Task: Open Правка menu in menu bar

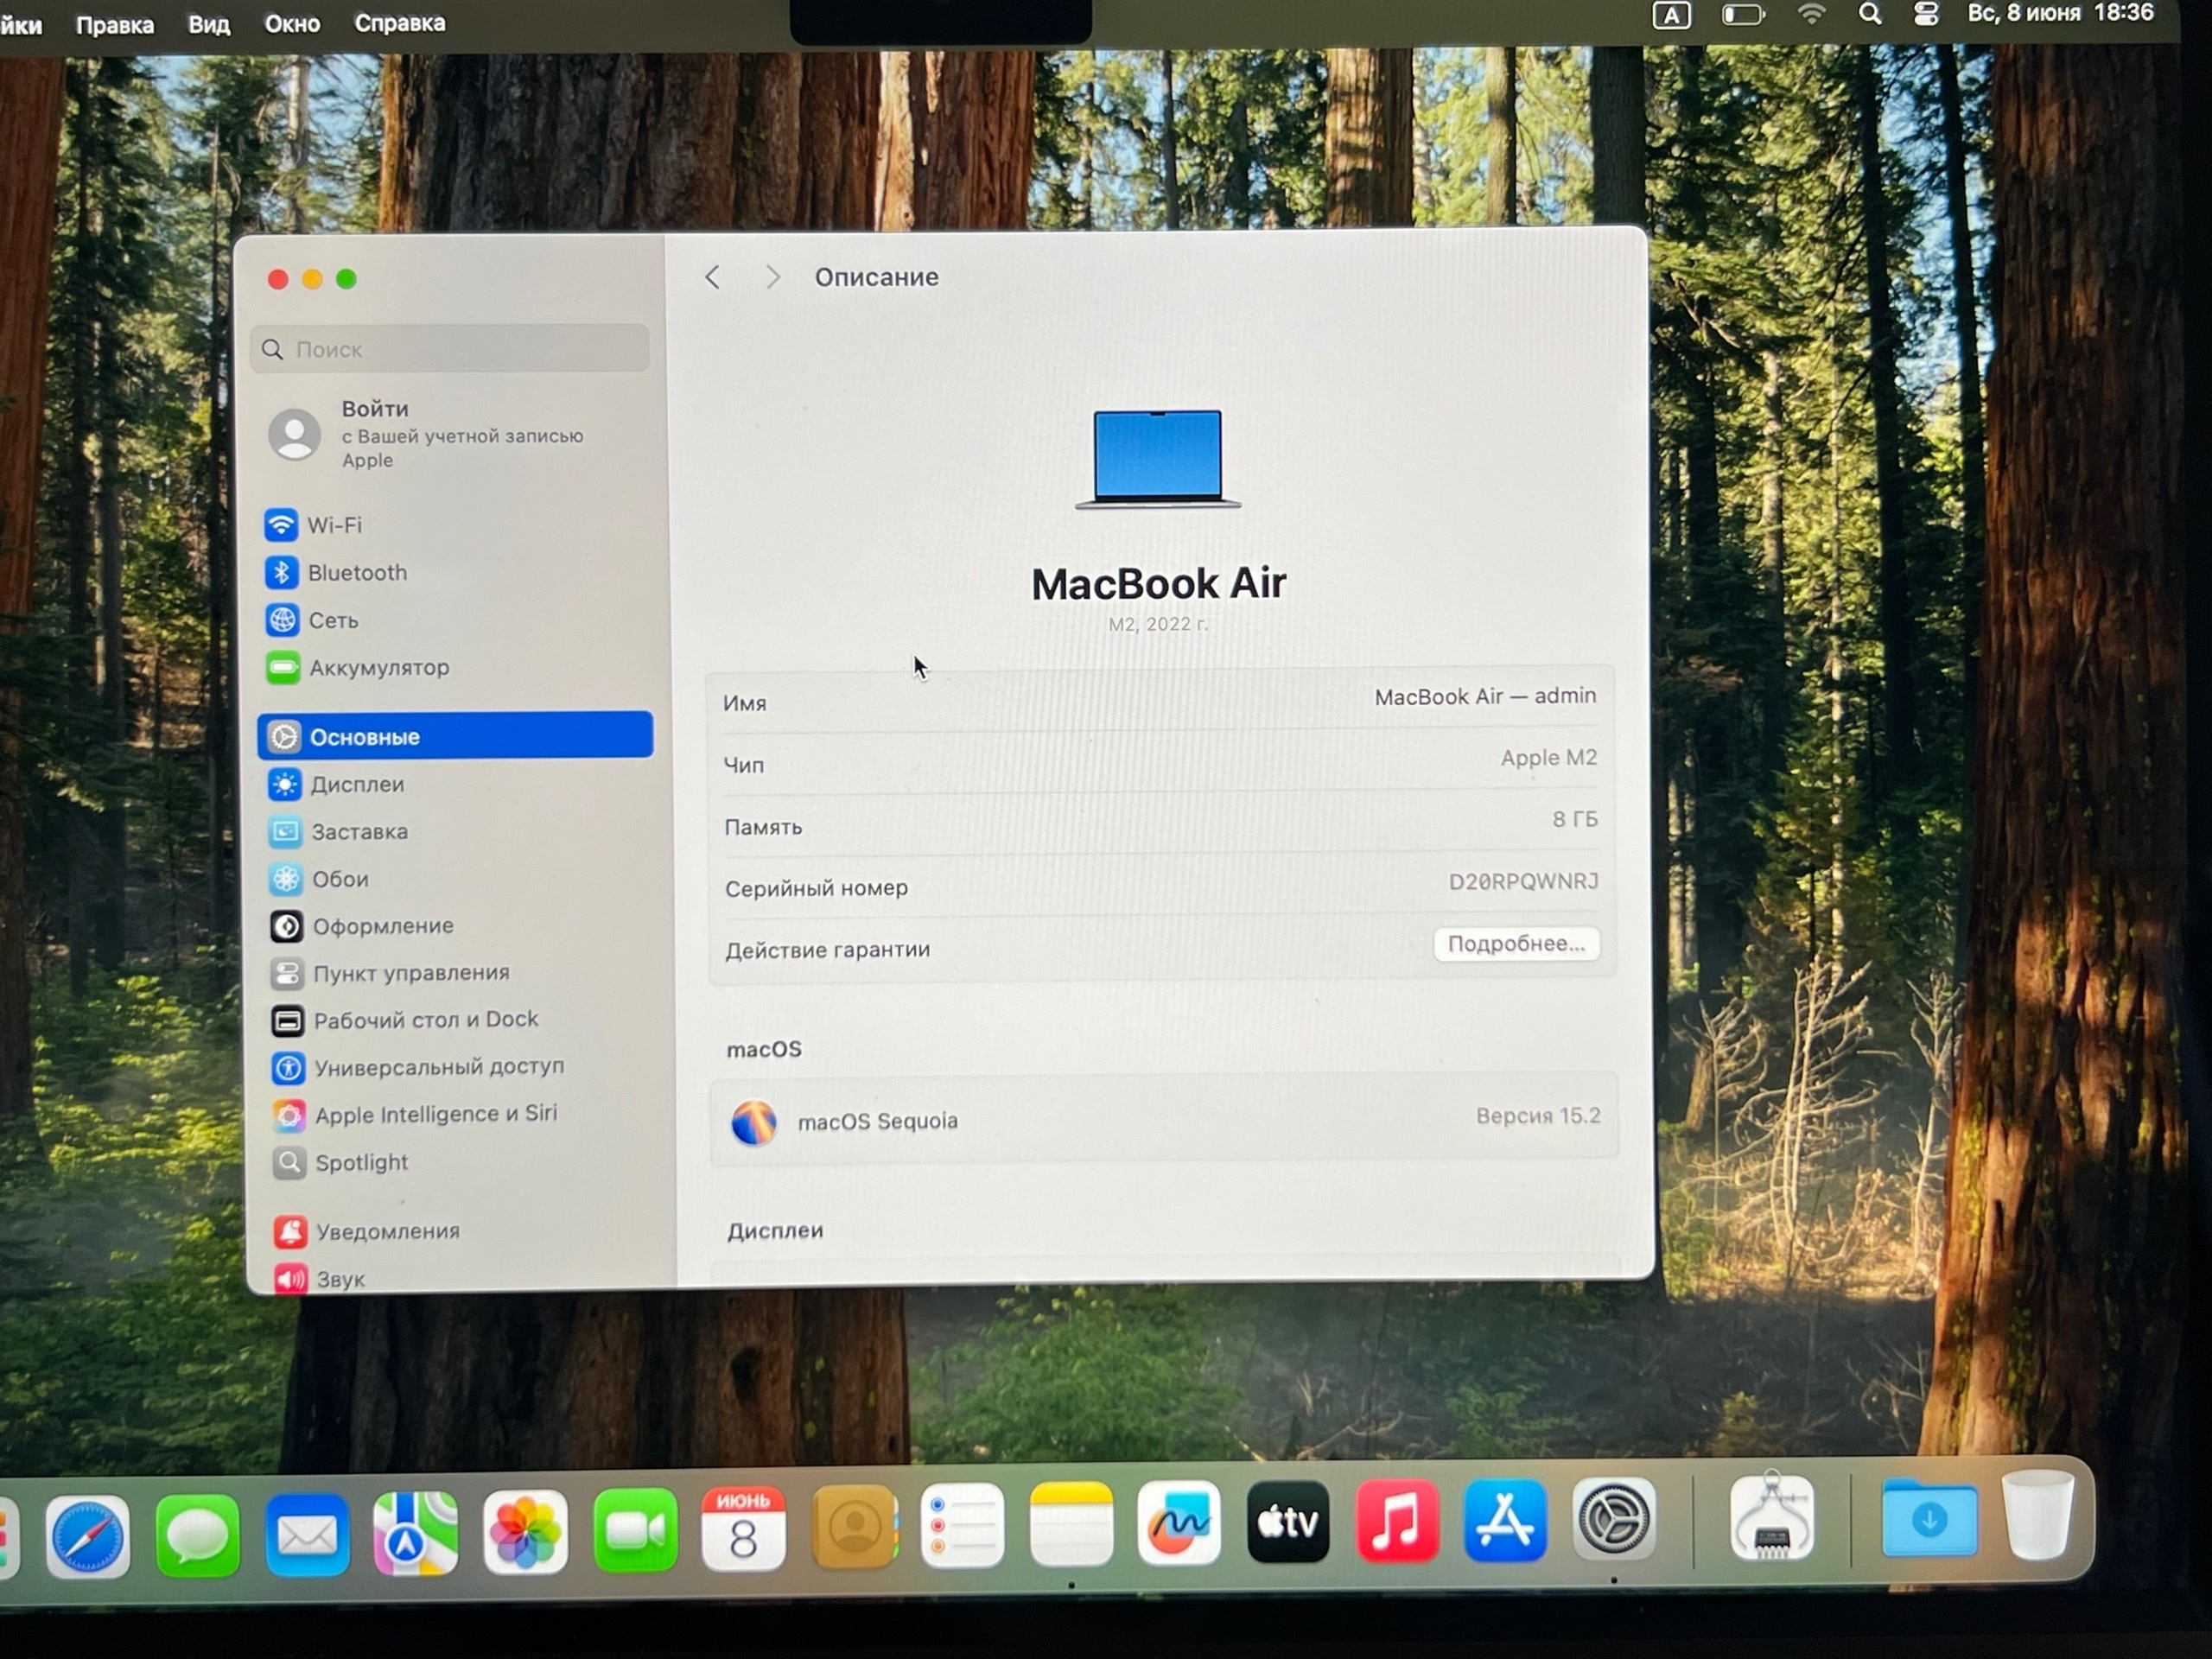Action: point(115,25)
